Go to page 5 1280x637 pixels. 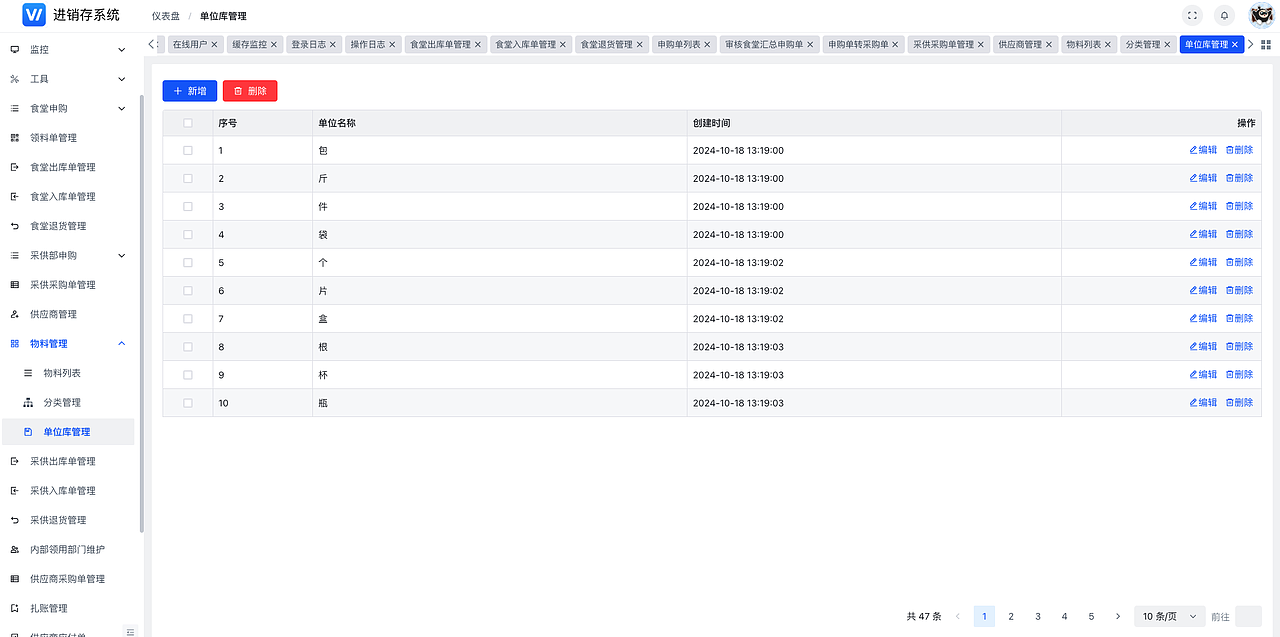[x=1091, y=616]
